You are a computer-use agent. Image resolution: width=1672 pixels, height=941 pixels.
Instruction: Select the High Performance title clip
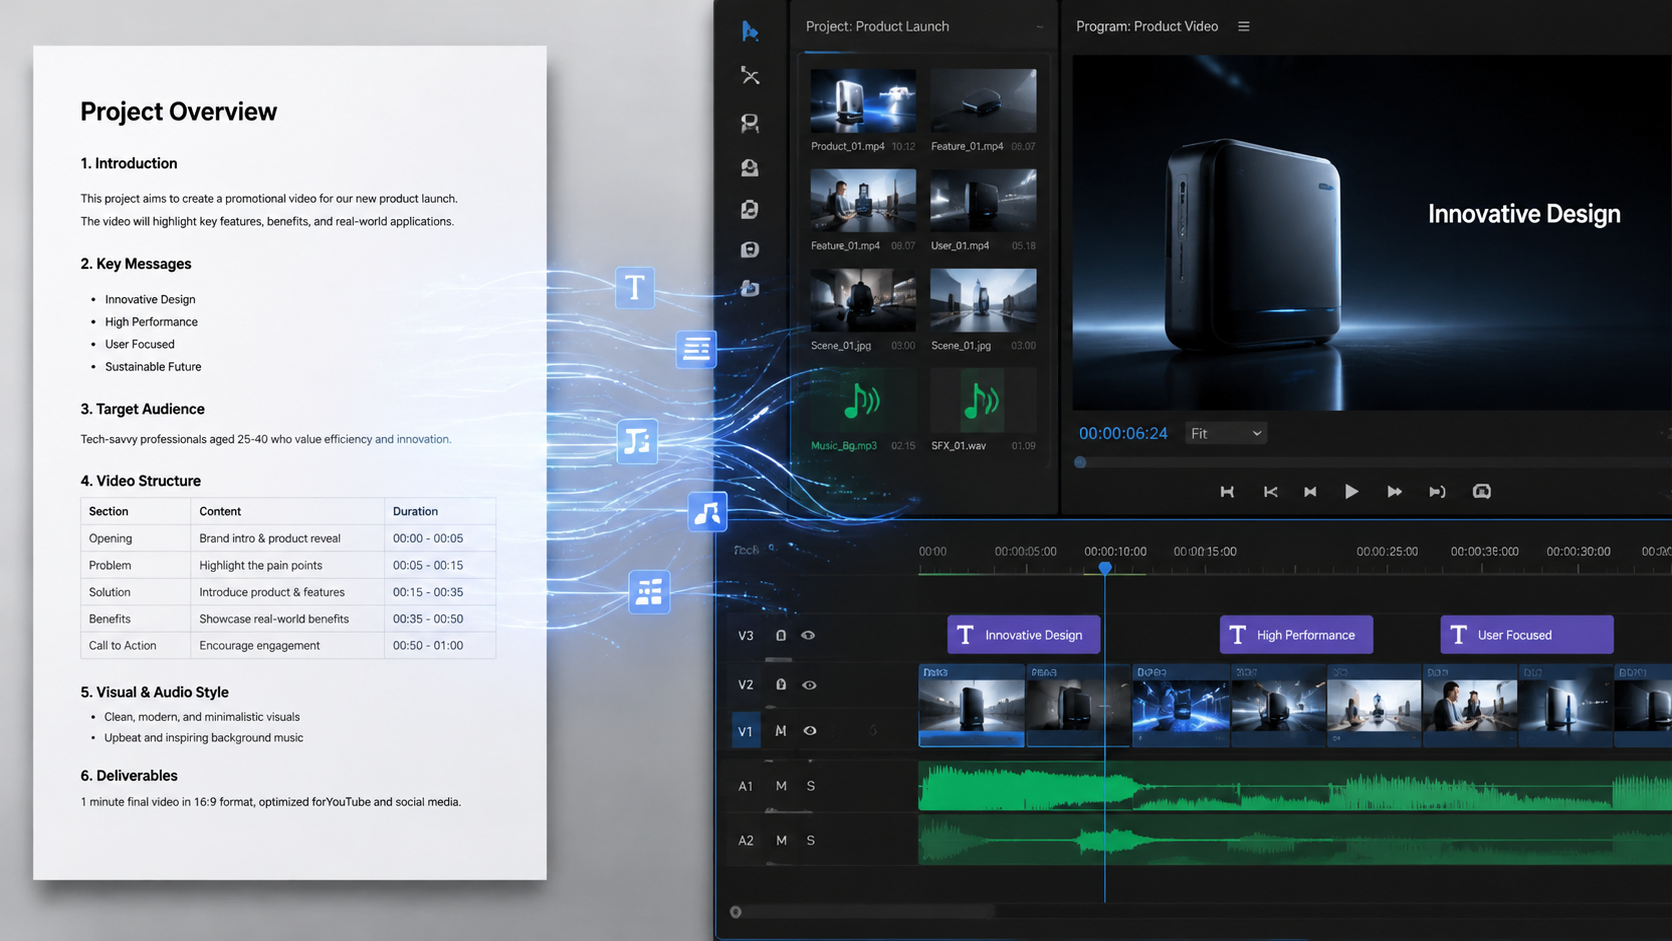1296,635
